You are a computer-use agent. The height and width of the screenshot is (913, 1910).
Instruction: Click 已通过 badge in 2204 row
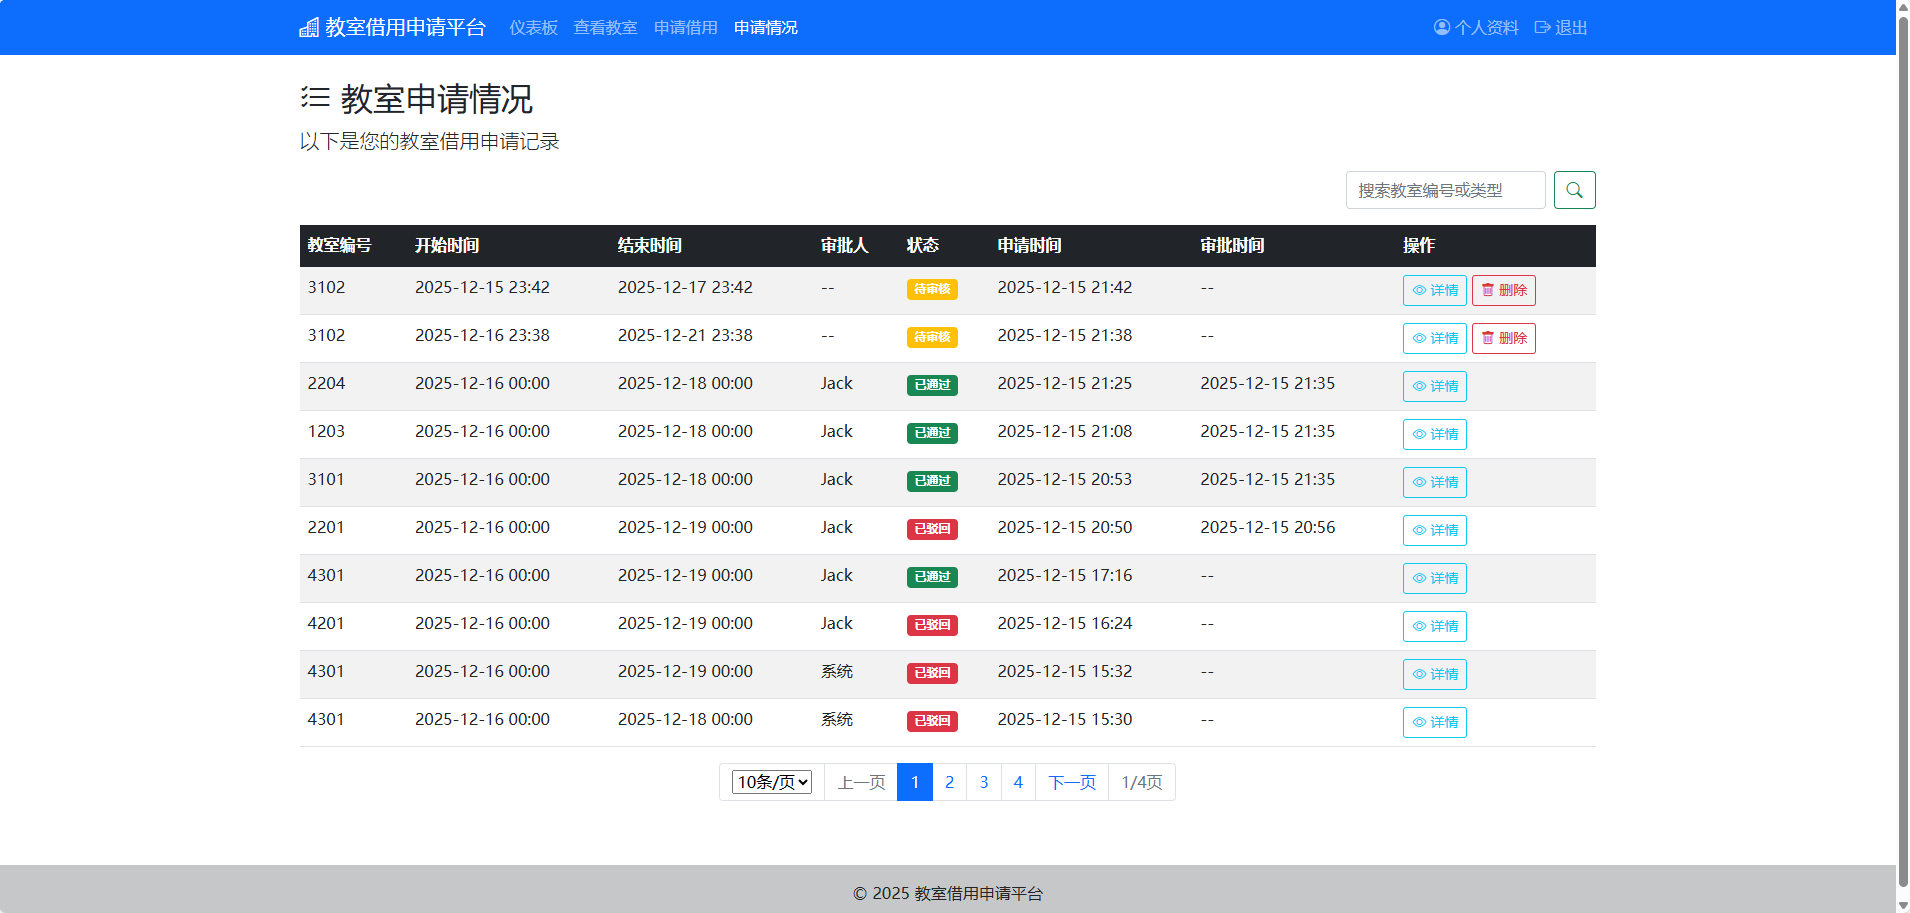point(932,385)
